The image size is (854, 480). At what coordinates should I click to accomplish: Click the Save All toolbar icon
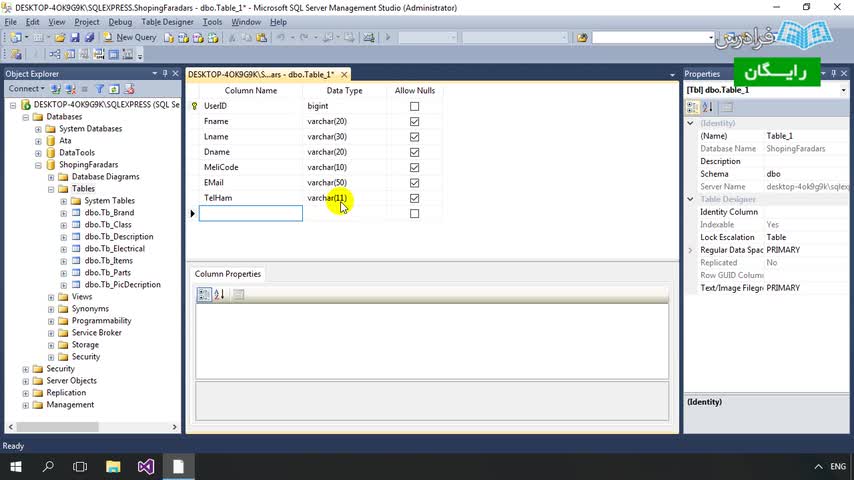(x=89, y=38)
